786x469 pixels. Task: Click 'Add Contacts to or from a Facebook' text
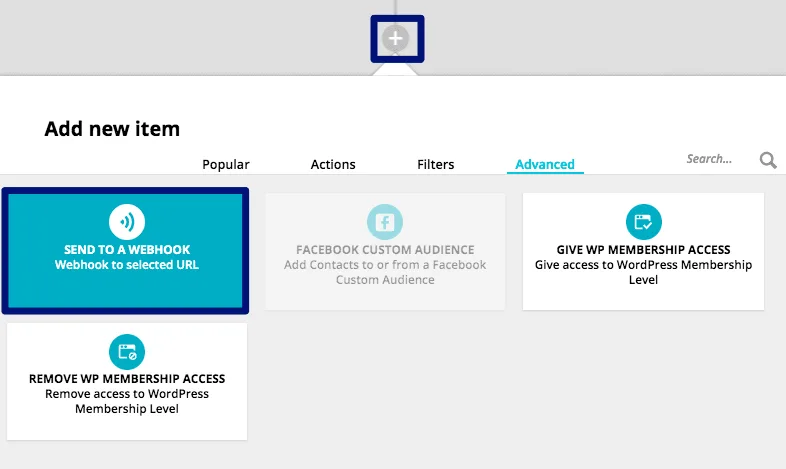tap(385, 265)
